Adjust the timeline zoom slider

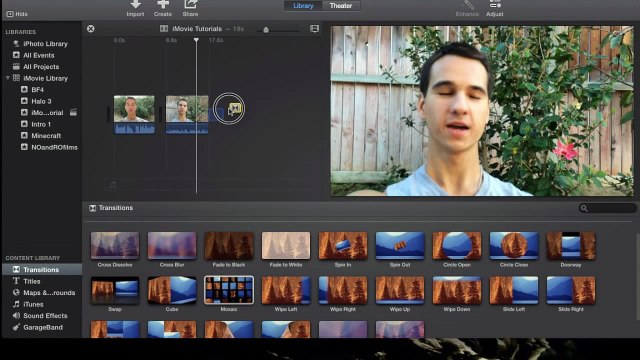(266, 29)
